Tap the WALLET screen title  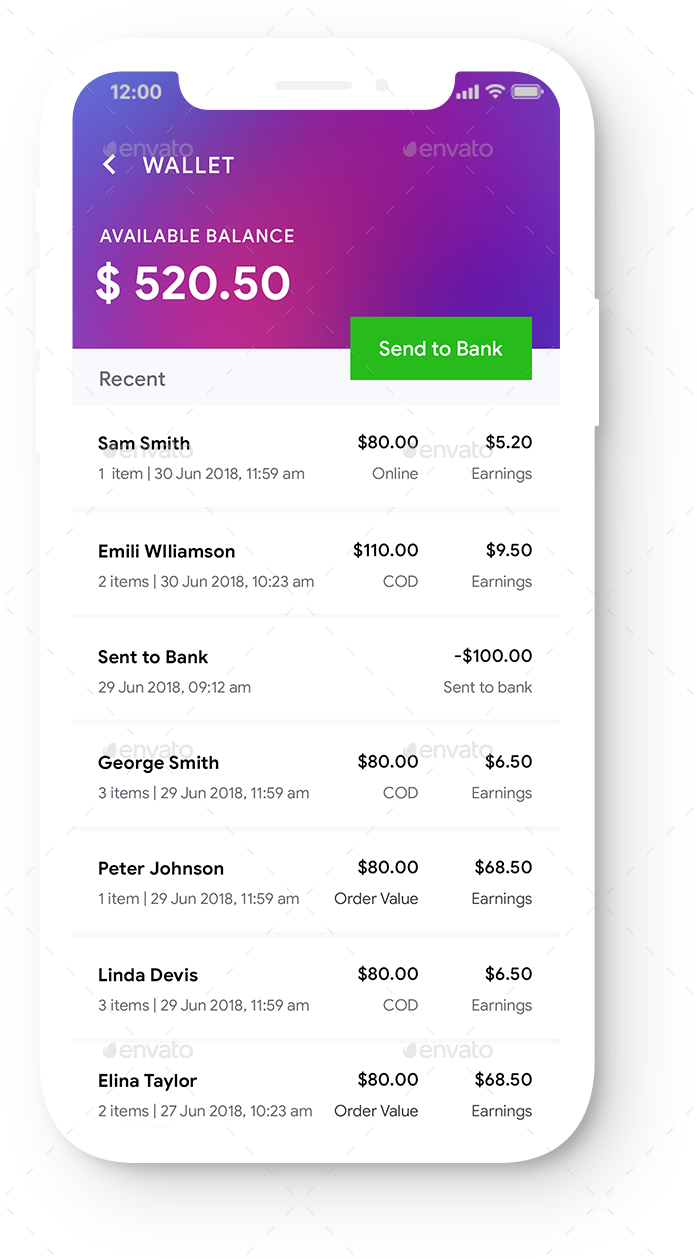pyautogui.click(x=188, y=164)
